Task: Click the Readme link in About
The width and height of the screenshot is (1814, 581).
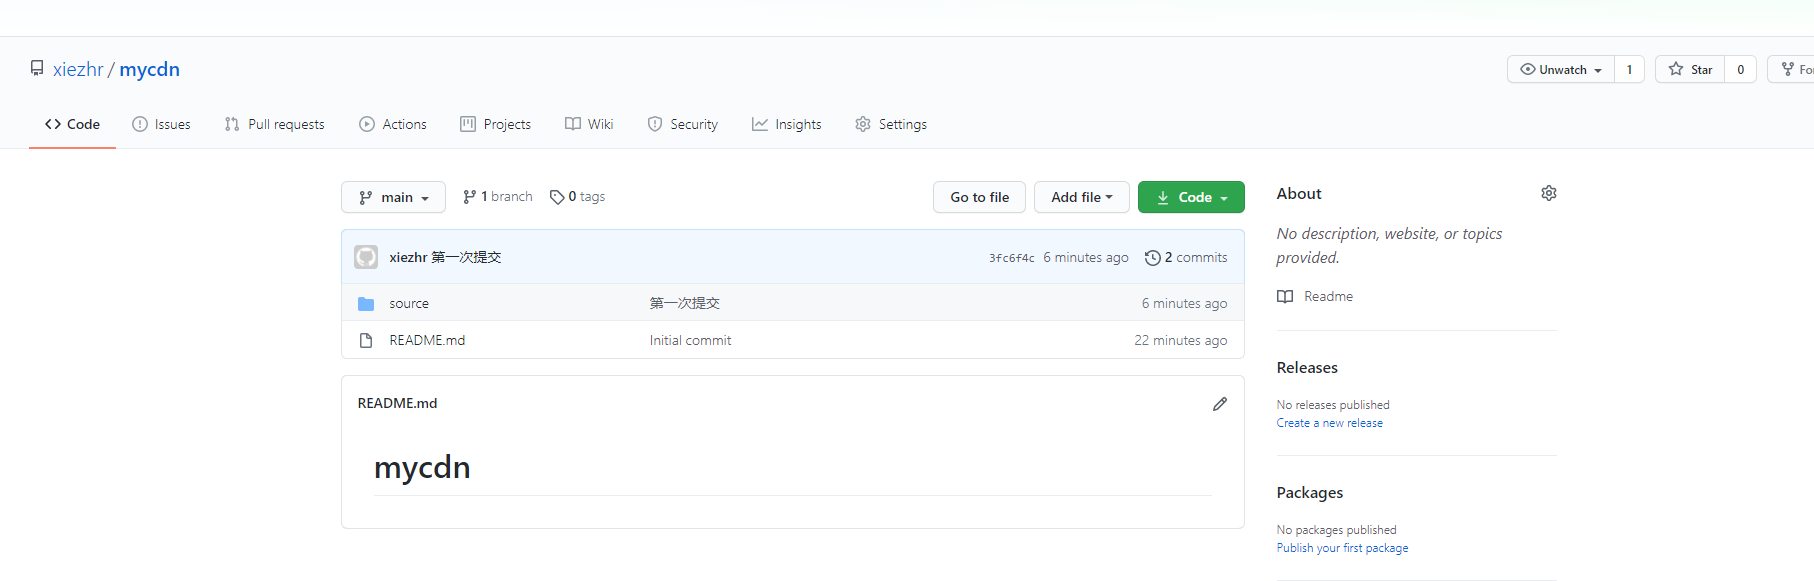Action: (x=1328, y=296)
